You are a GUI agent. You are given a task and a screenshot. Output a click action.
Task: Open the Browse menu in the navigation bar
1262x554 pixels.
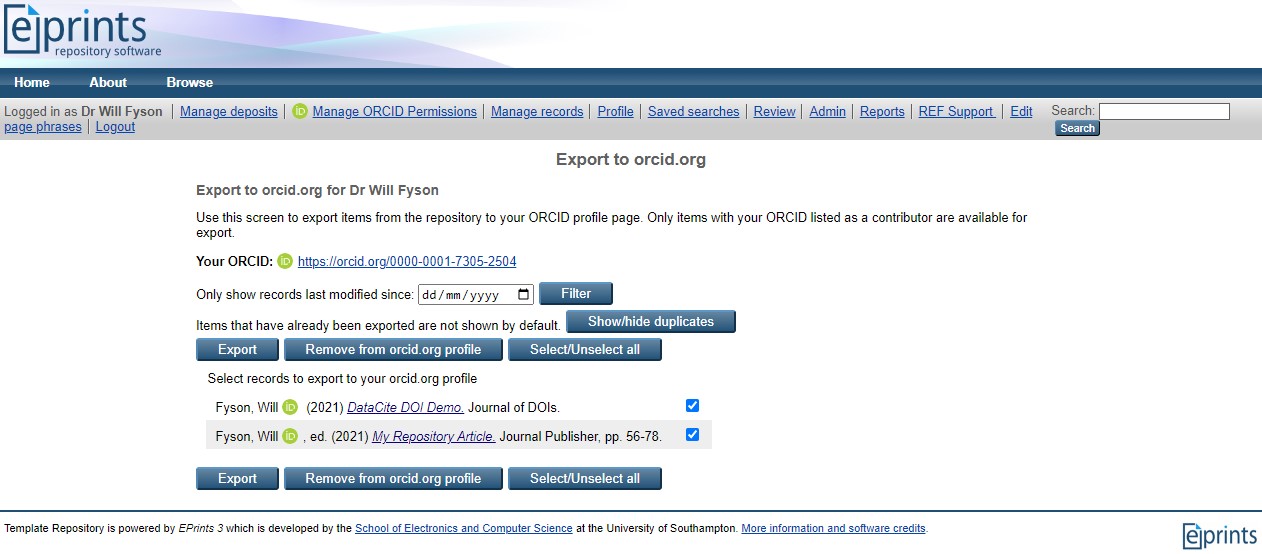click(189, 82)
